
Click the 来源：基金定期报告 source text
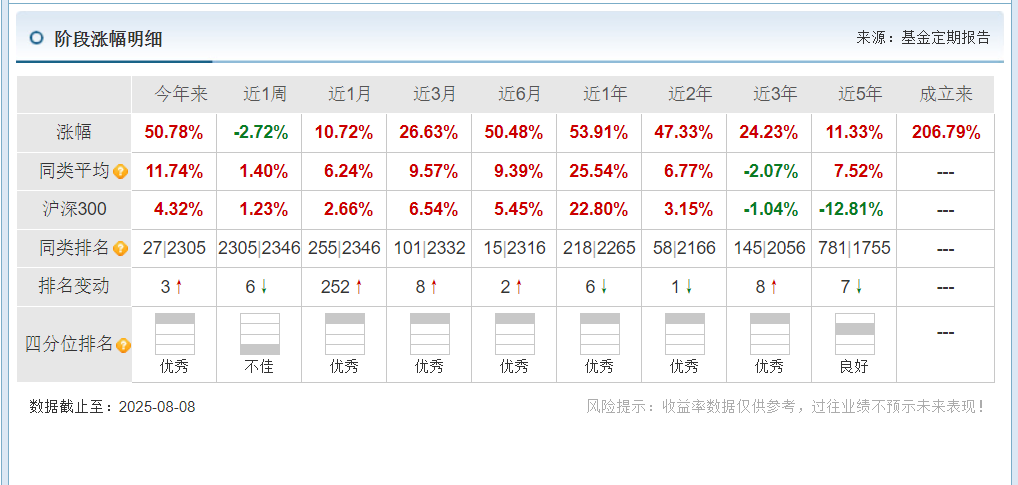coord(923,38)
